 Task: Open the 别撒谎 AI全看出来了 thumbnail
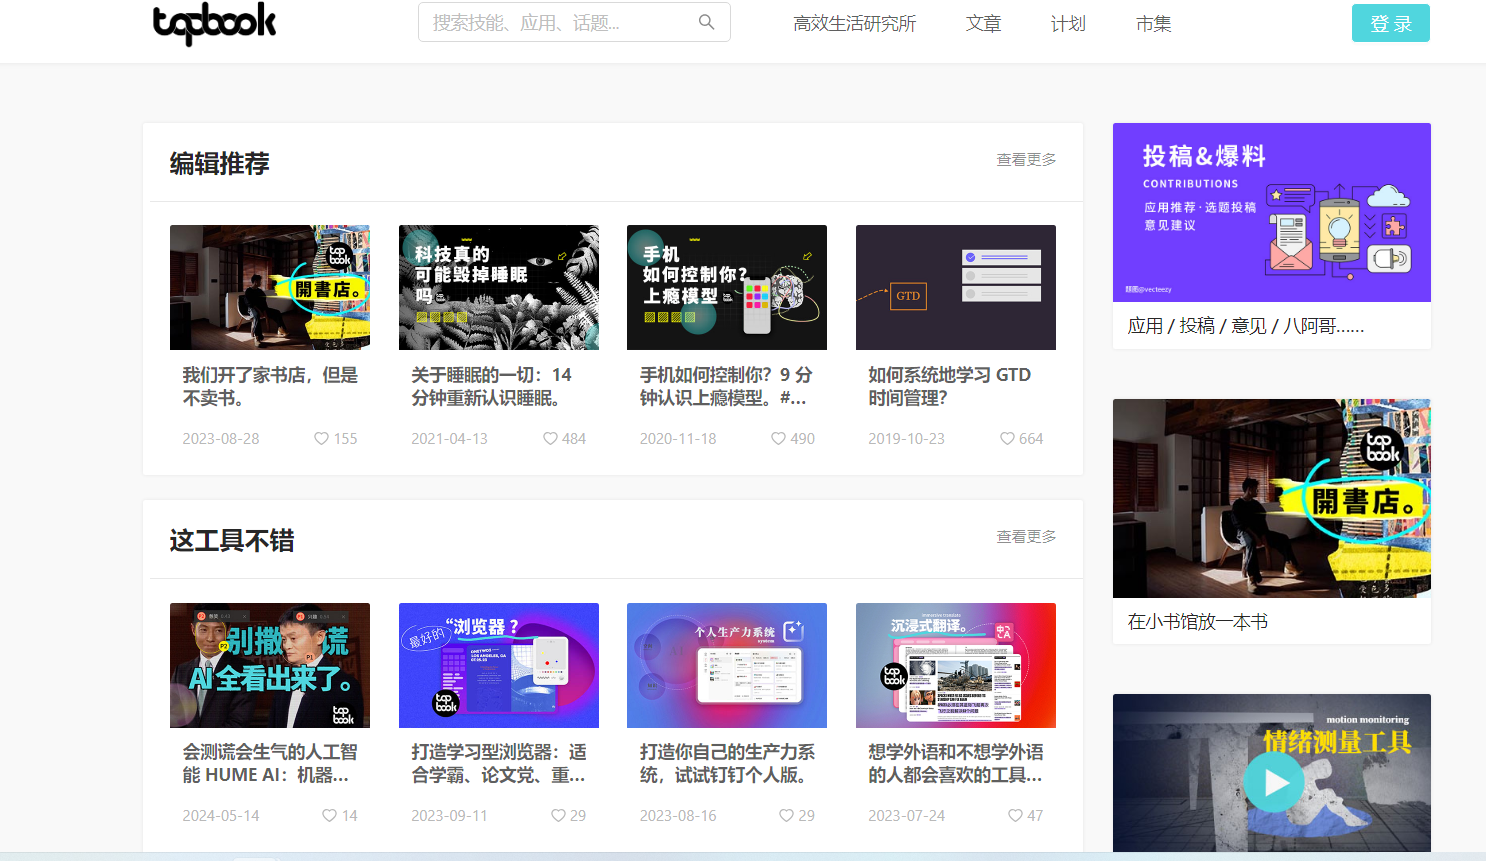tap(270, 665)
